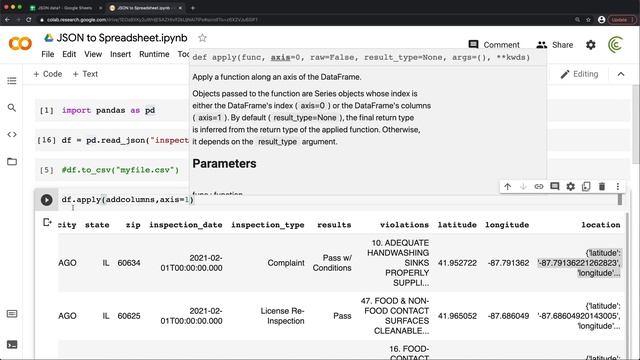Bookmark the page with the star
The image size is (640, 360).
click(x=588, y=20)
